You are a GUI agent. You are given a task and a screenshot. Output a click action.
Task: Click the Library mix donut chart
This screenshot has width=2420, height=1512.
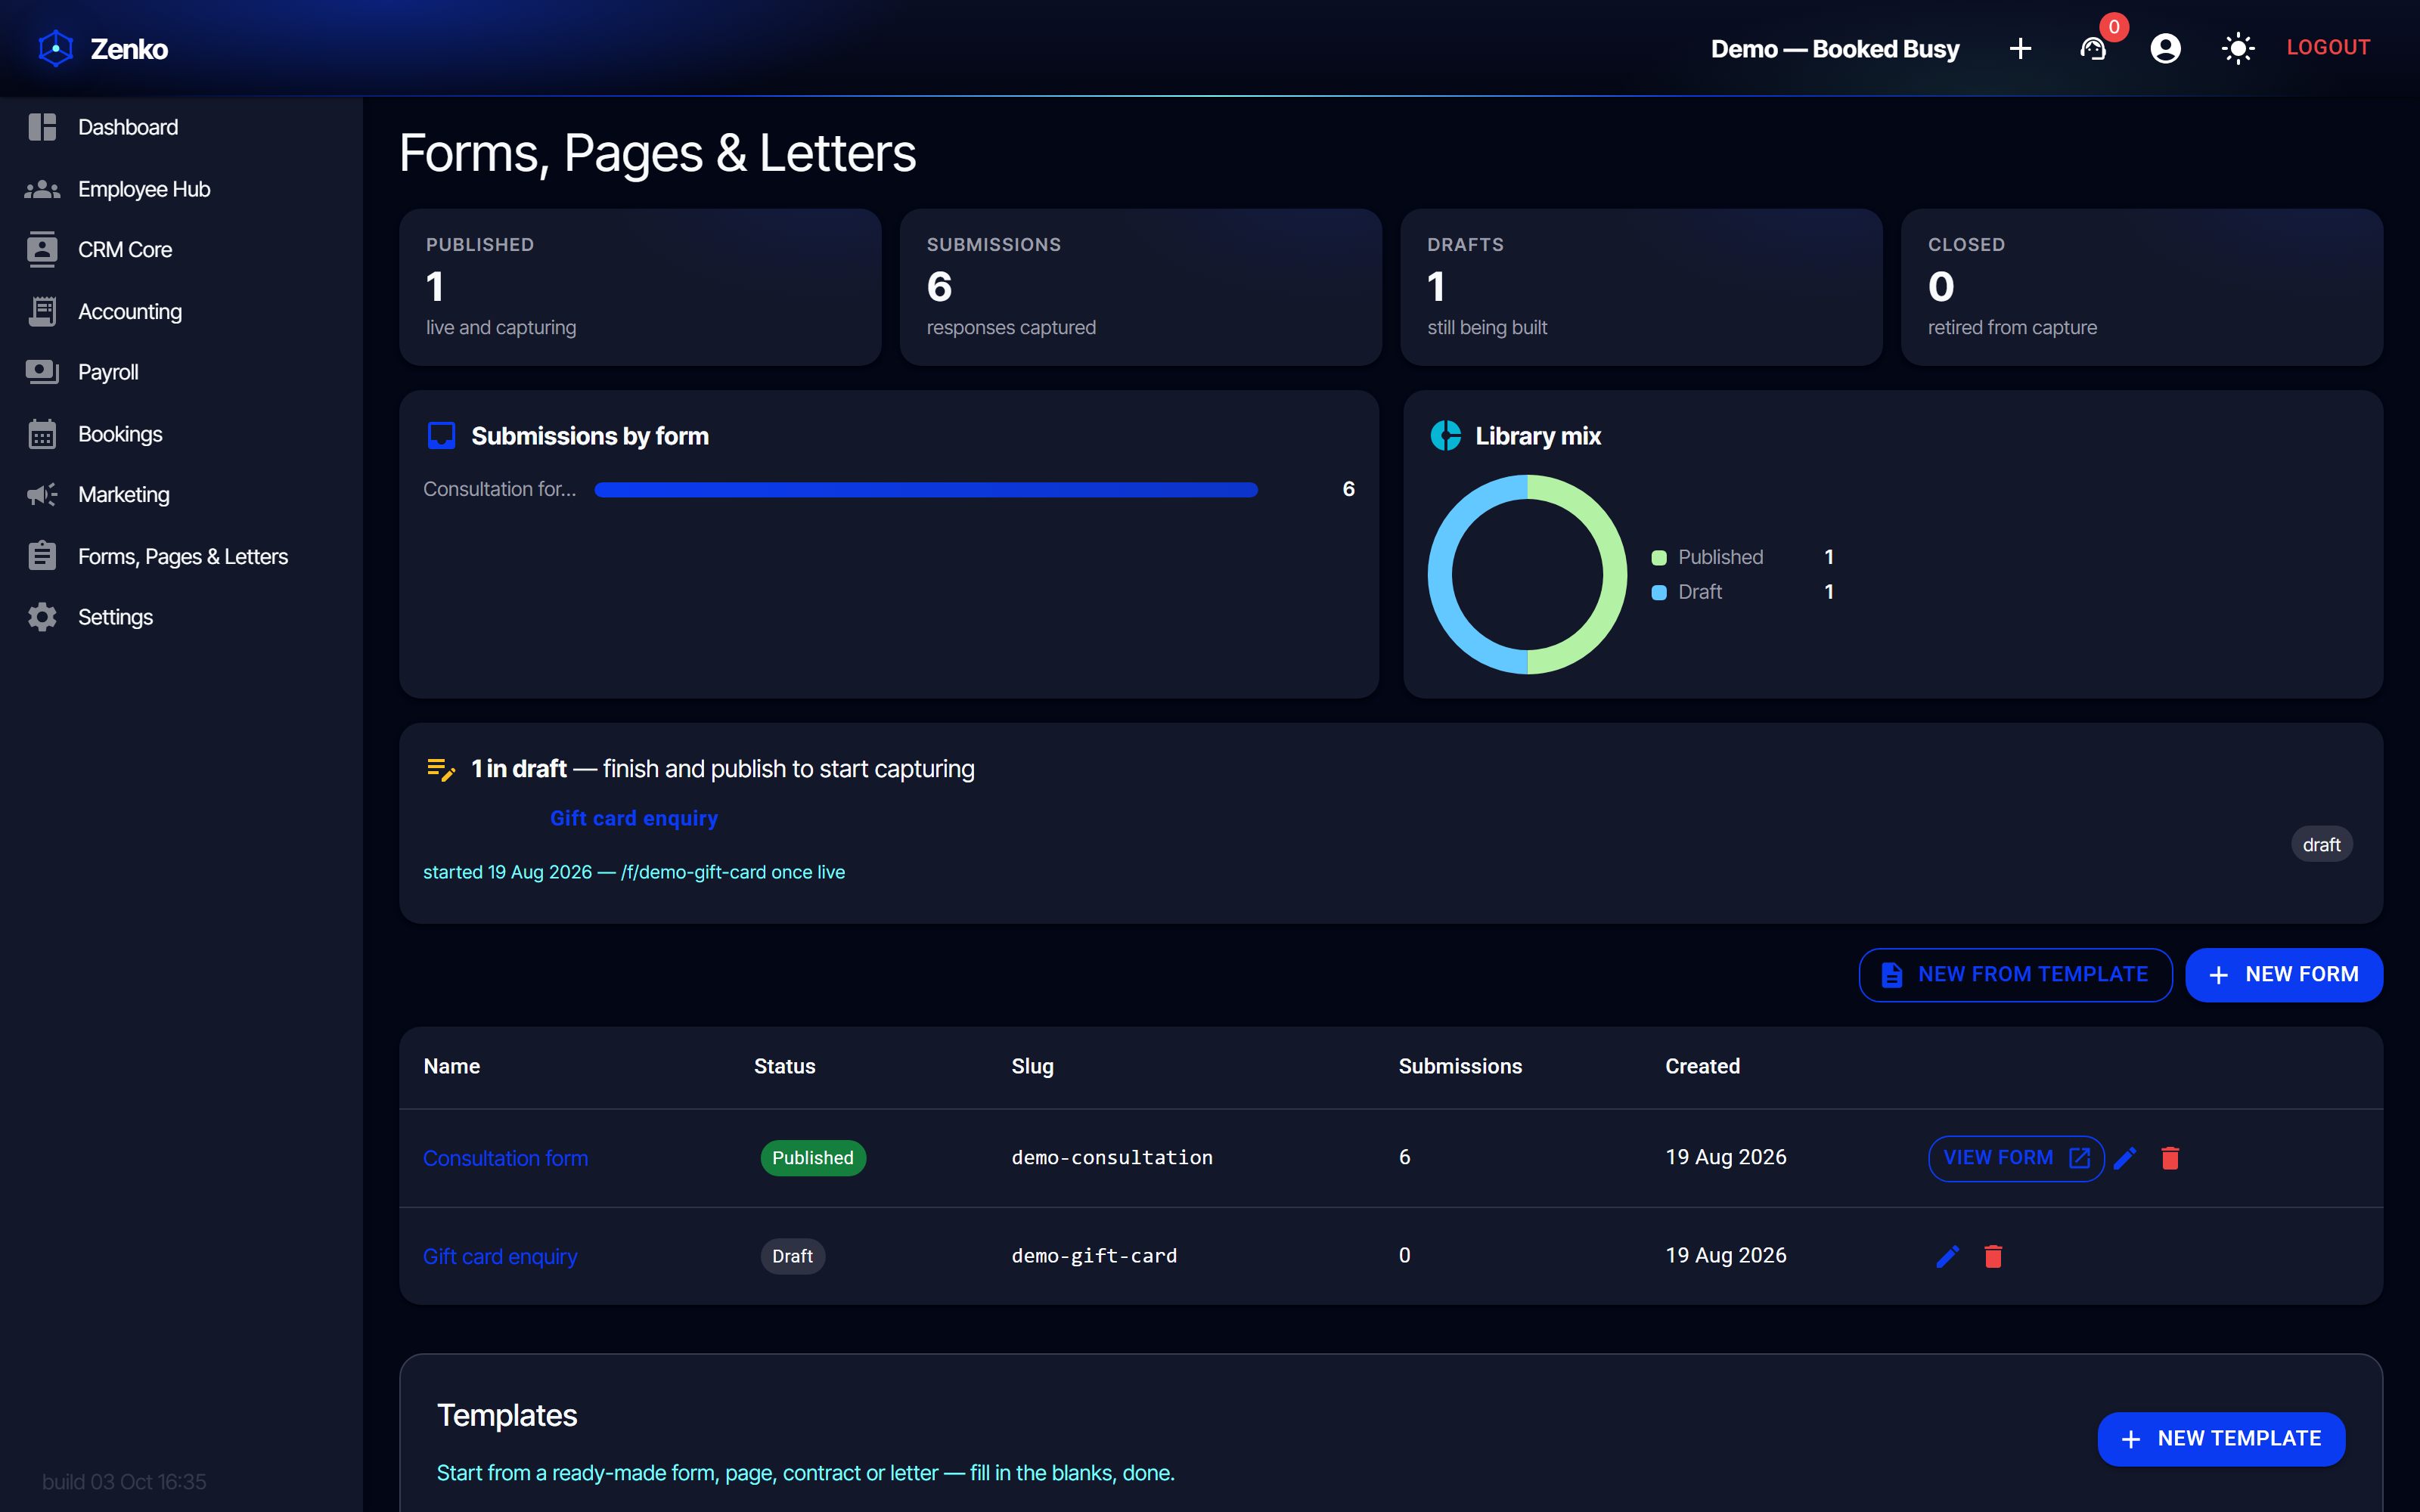1527,574
